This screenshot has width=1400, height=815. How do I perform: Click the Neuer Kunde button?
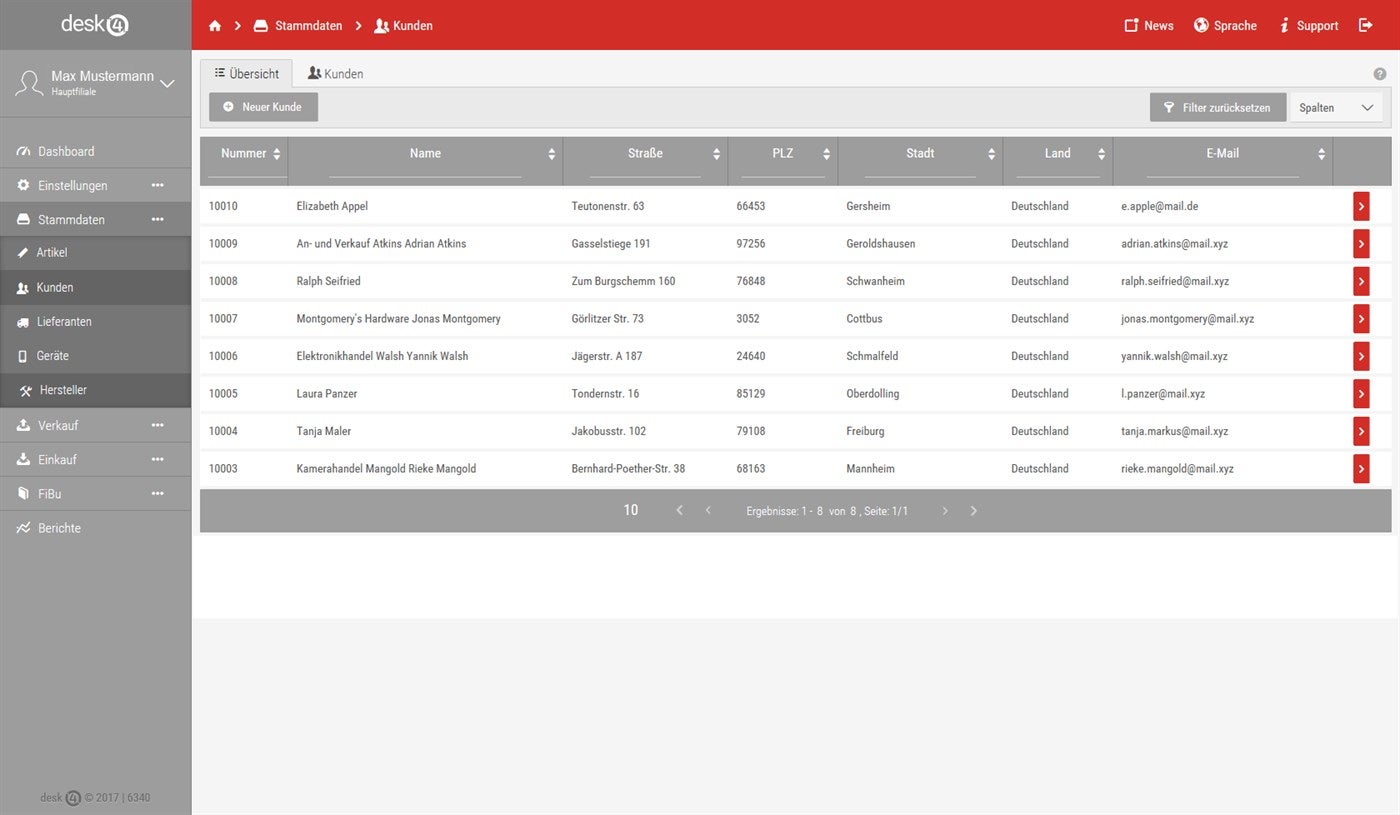(x=263, y=107)
